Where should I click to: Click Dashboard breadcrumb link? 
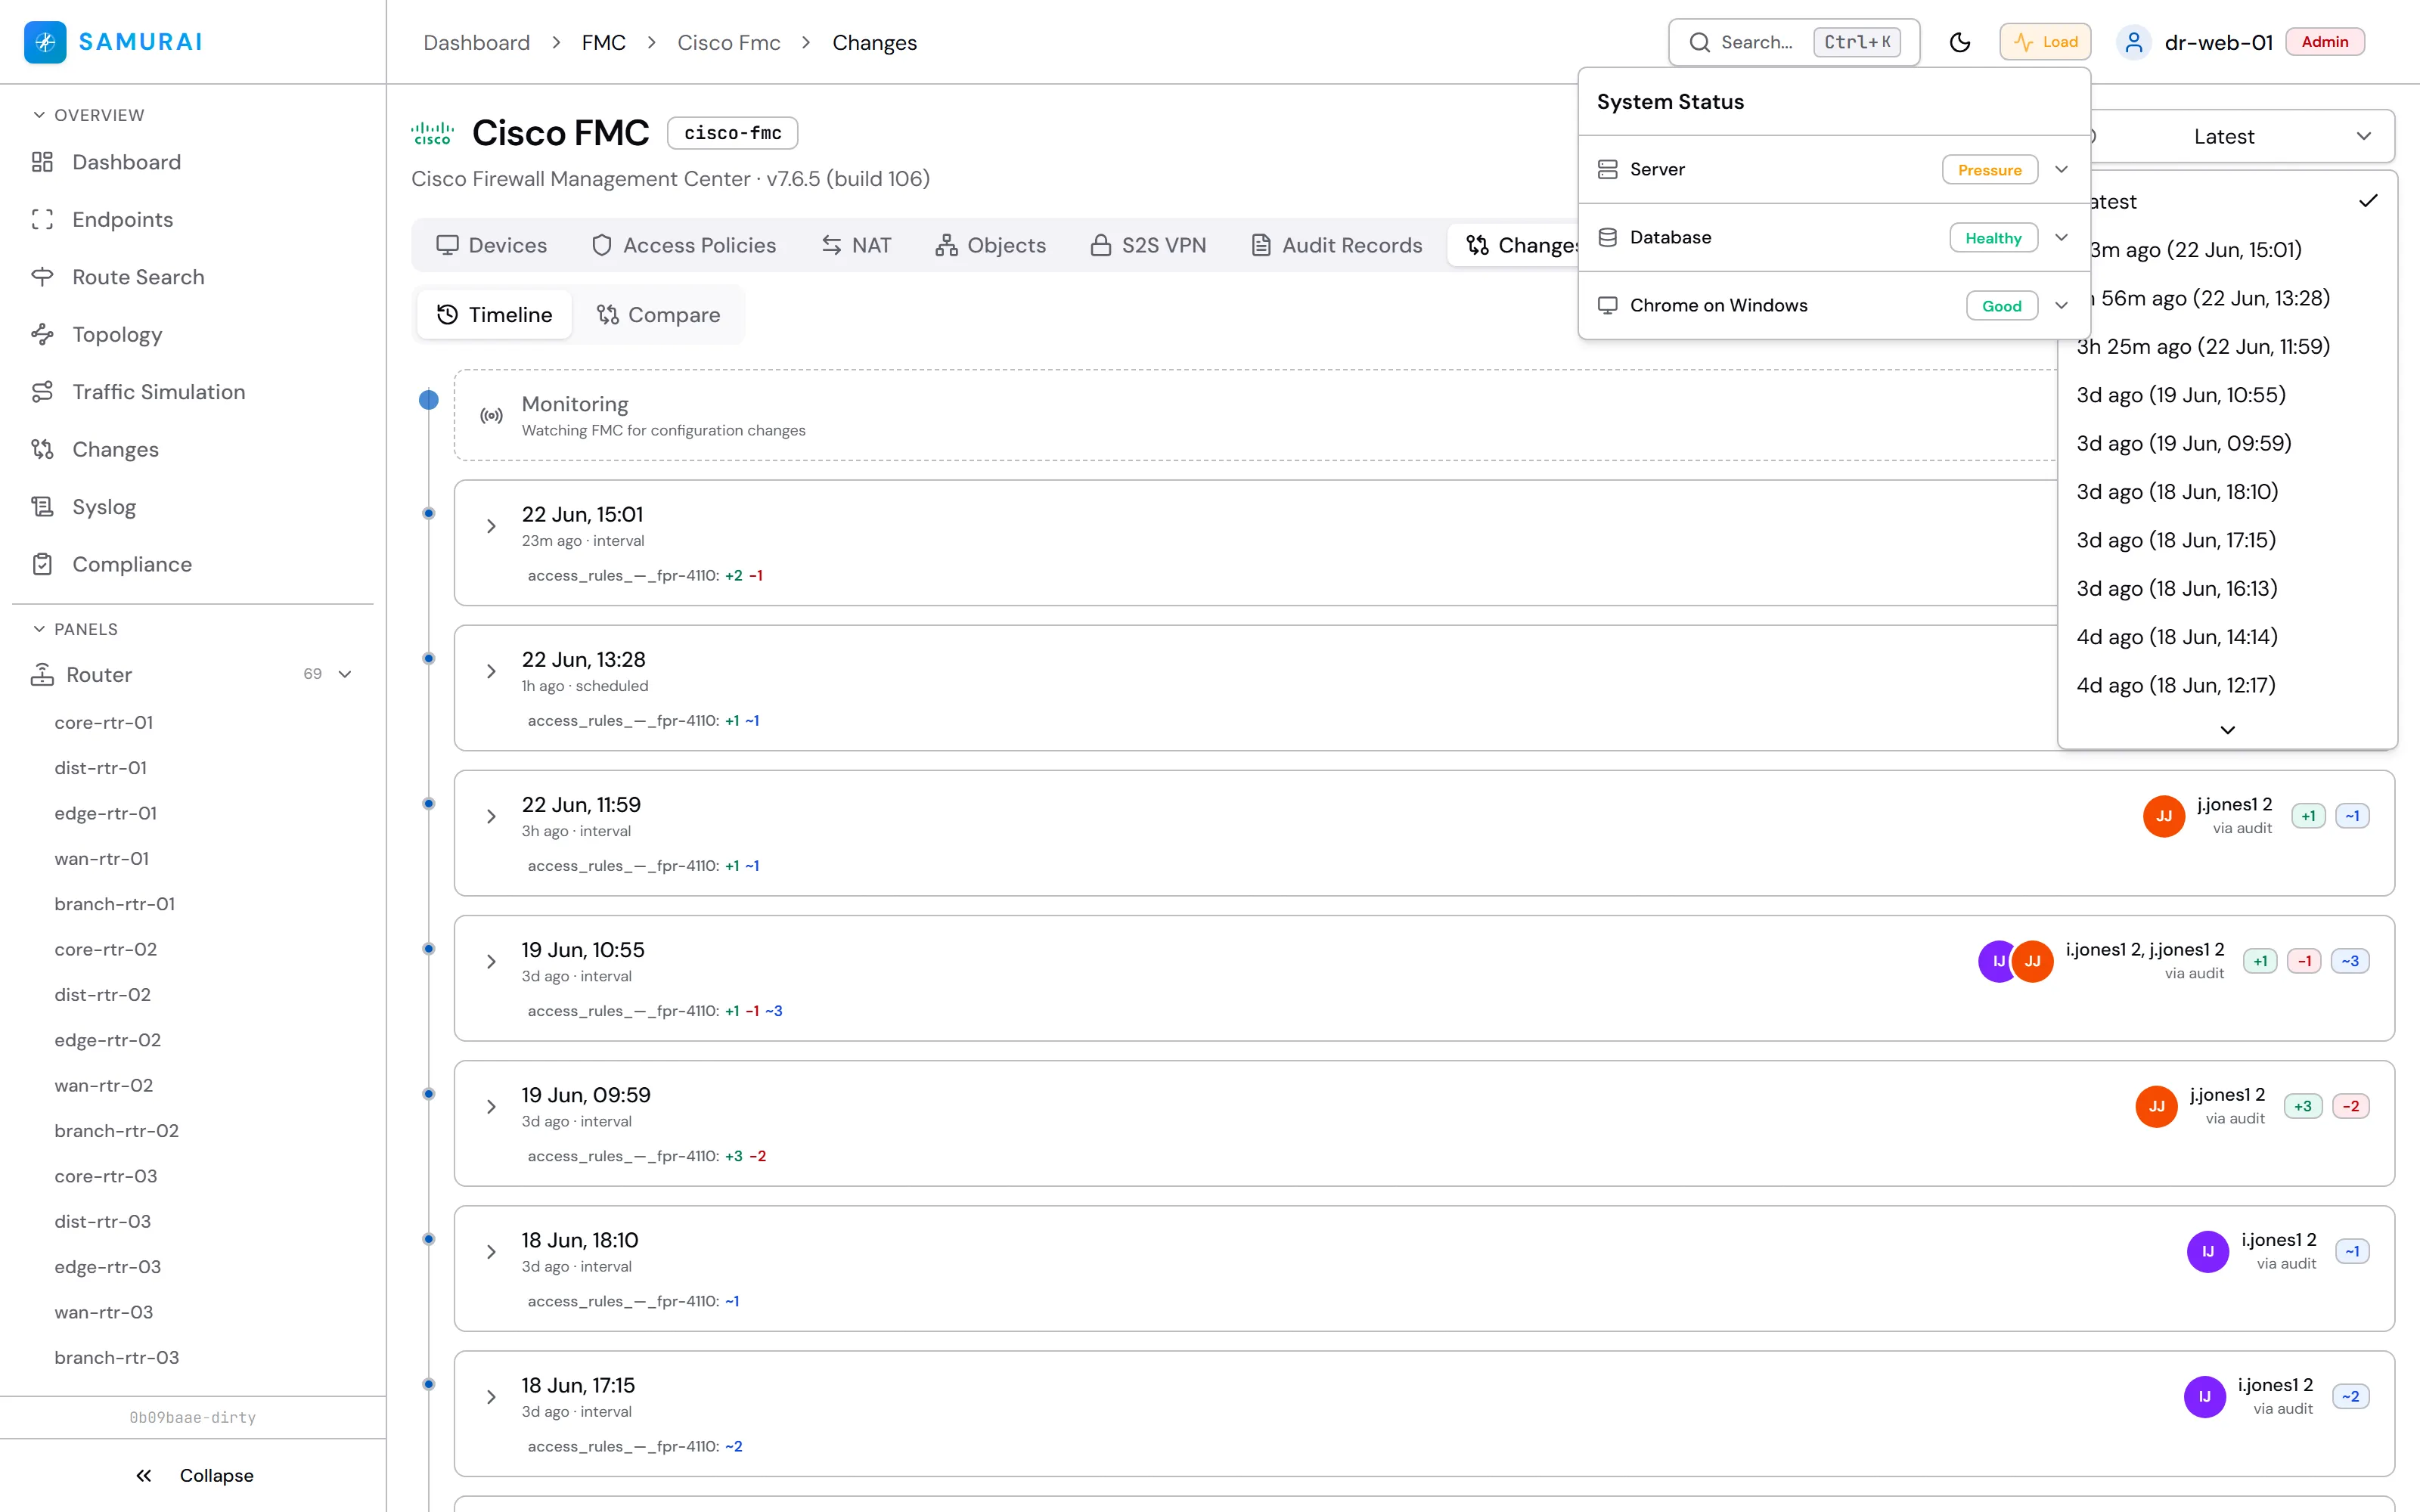(x=477, y=42)
